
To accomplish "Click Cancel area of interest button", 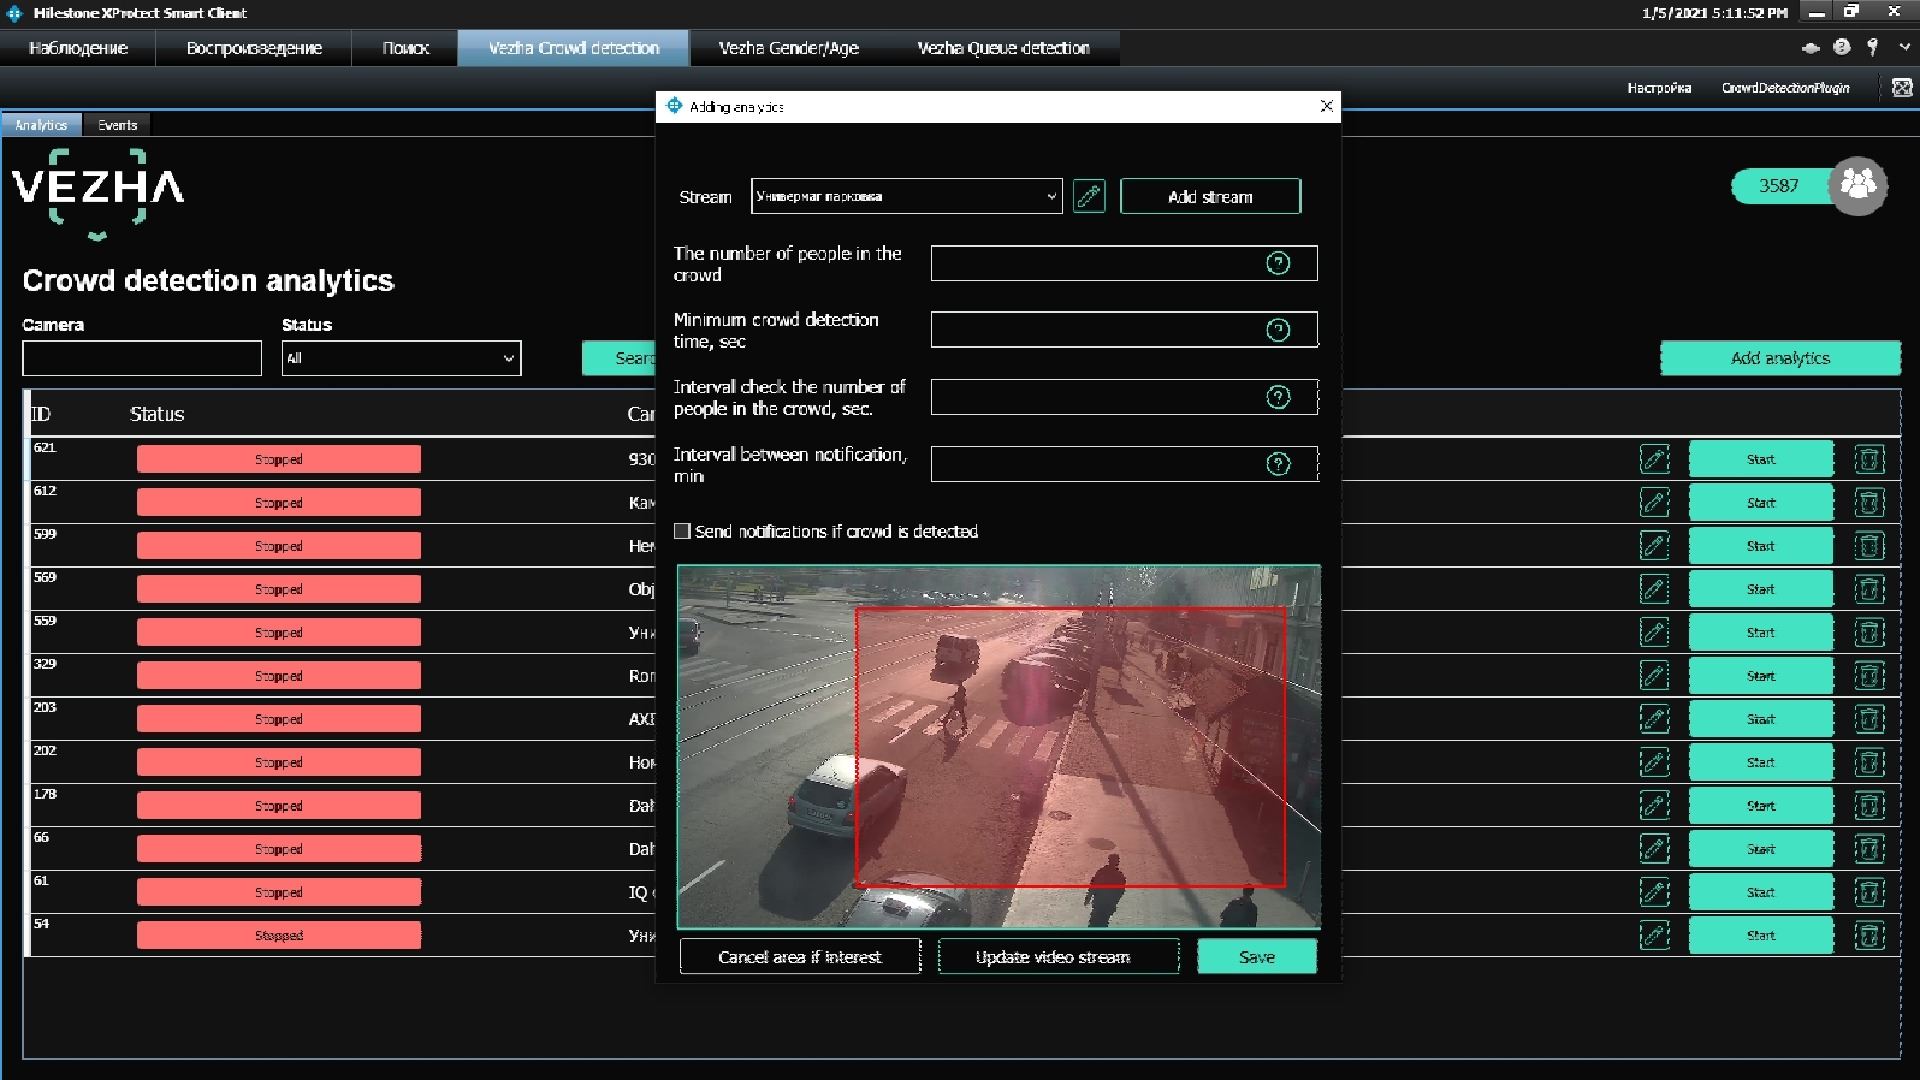I will [x=800, y=956].
